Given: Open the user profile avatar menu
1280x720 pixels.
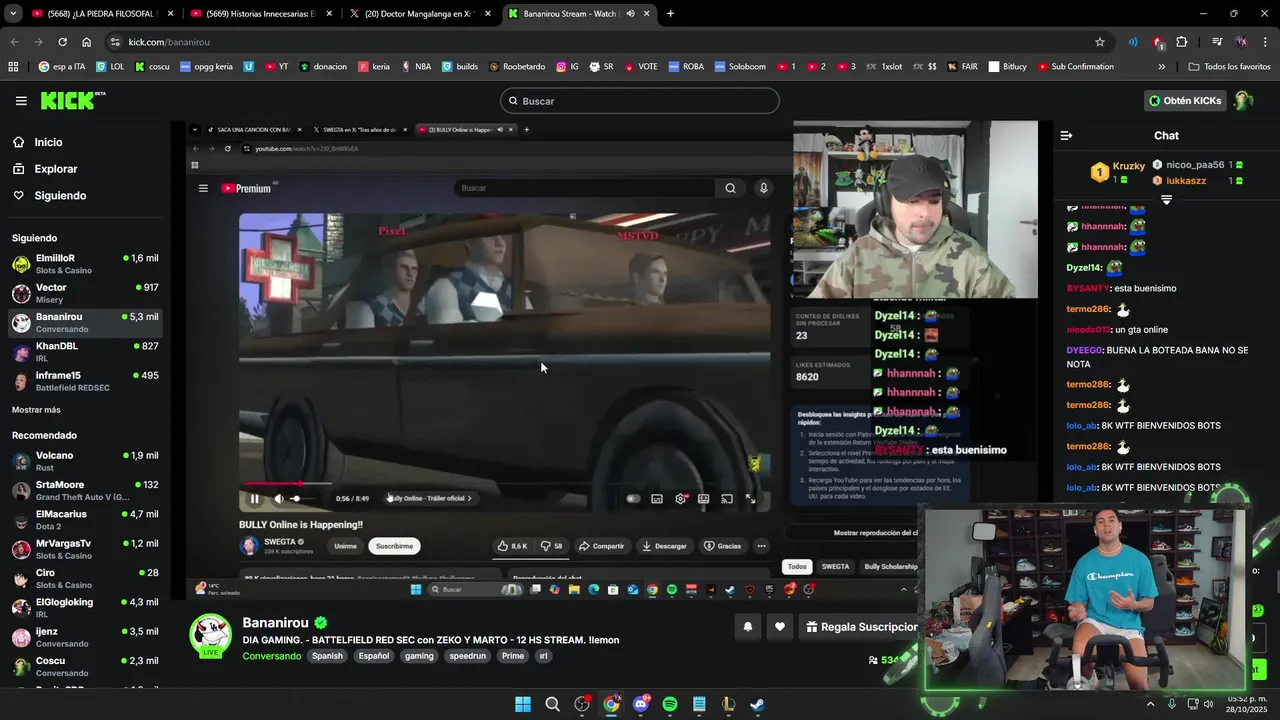Looking at the screenshot, I should coord(1243,101).
